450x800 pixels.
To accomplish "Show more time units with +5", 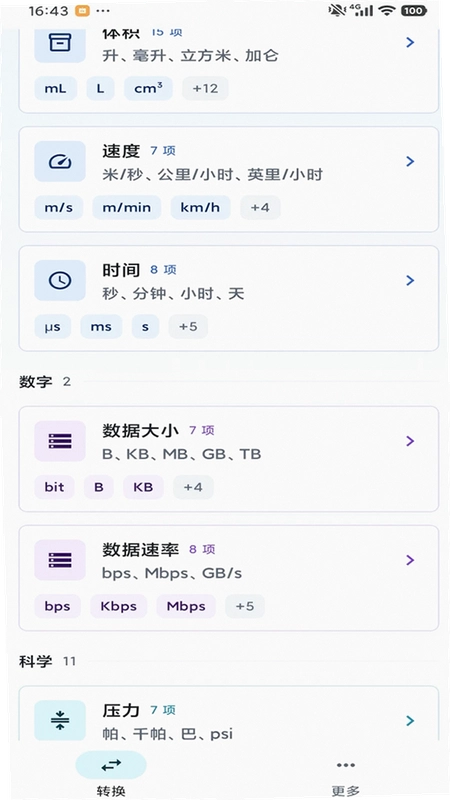I will coord(188,327).
